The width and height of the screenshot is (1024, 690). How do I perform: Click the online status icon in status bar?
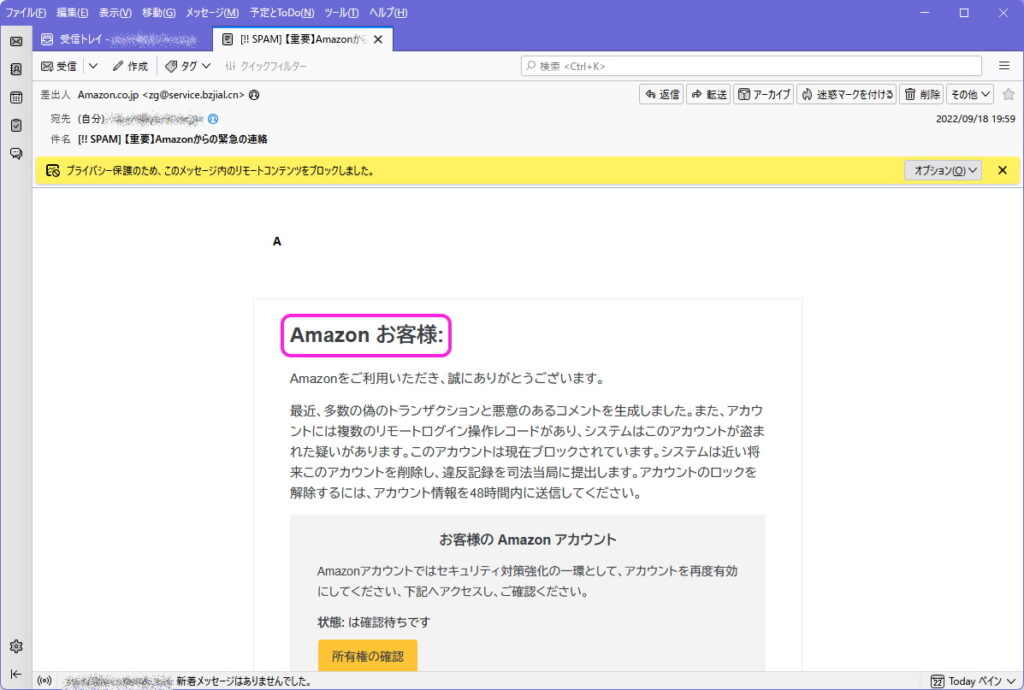coord(44,681)
